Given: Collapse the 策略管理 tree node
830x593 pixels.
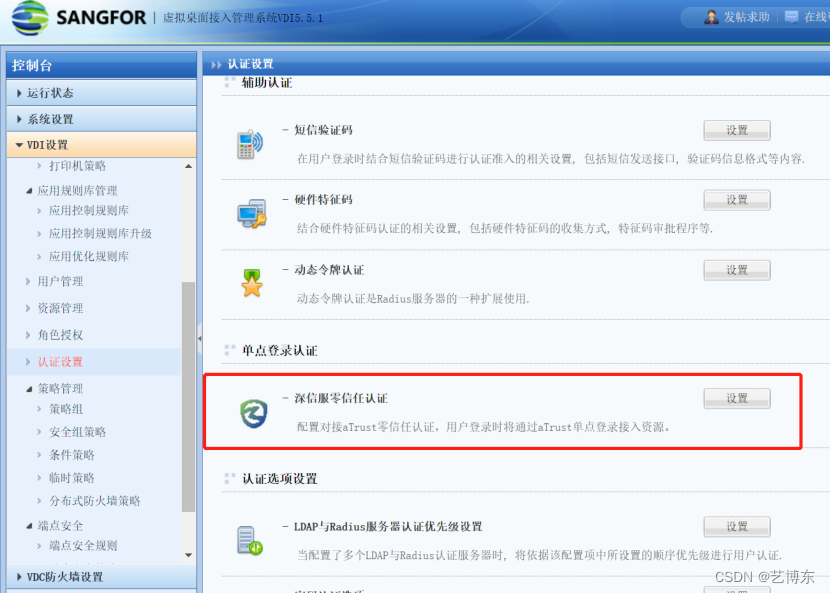Looking at the screenshot, I should click(x=29, y=389).
